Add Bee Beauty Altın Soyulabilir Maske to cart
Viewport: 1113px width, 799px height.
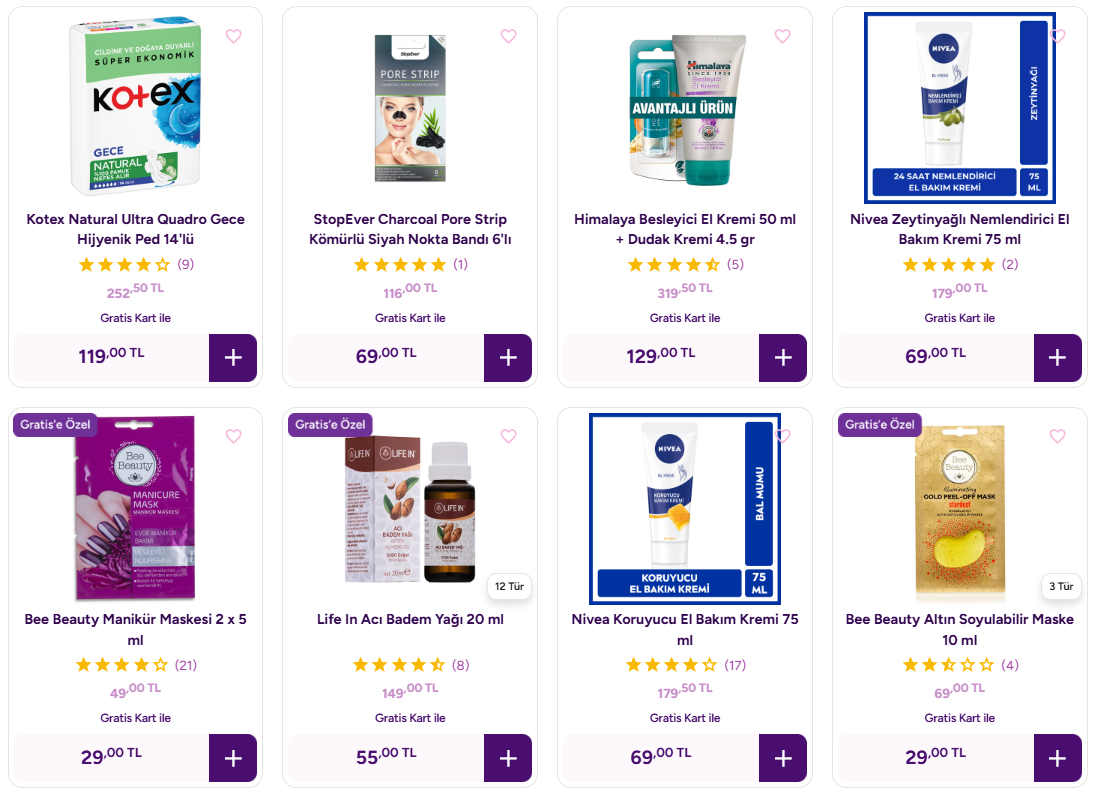(1057, 758)
